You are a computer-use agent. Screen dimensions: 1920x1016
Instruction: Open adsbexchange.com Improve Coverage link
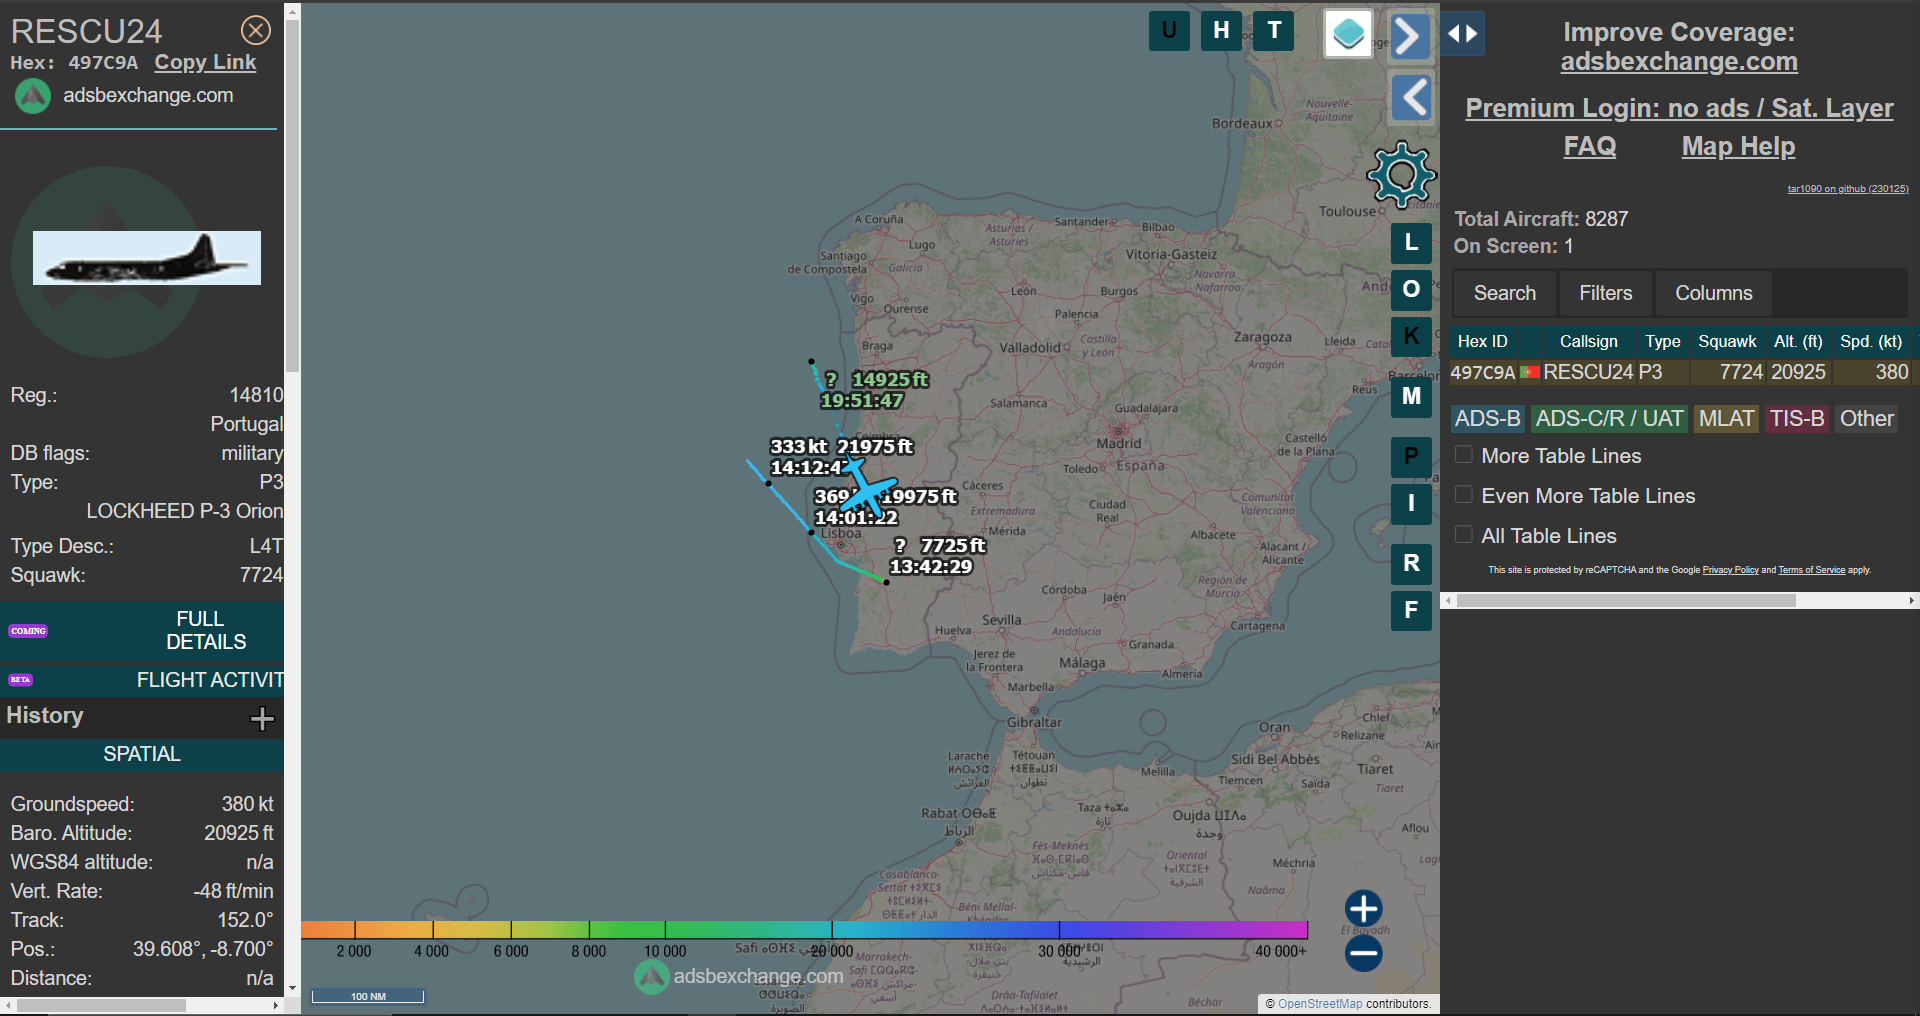[x=1679, y=62]
